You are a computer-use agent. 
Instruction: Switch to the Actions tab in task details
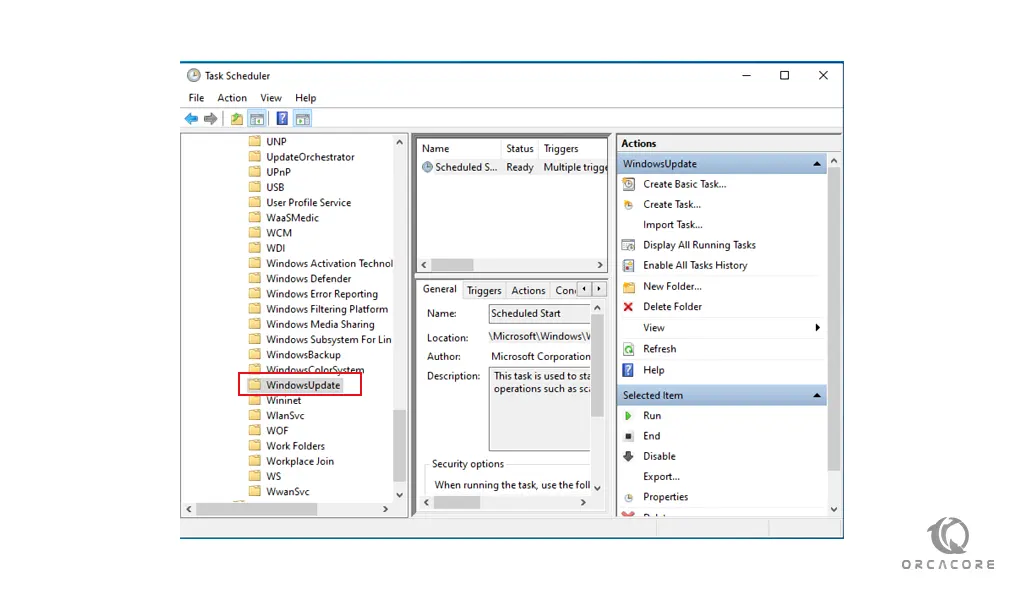[528, 291]
